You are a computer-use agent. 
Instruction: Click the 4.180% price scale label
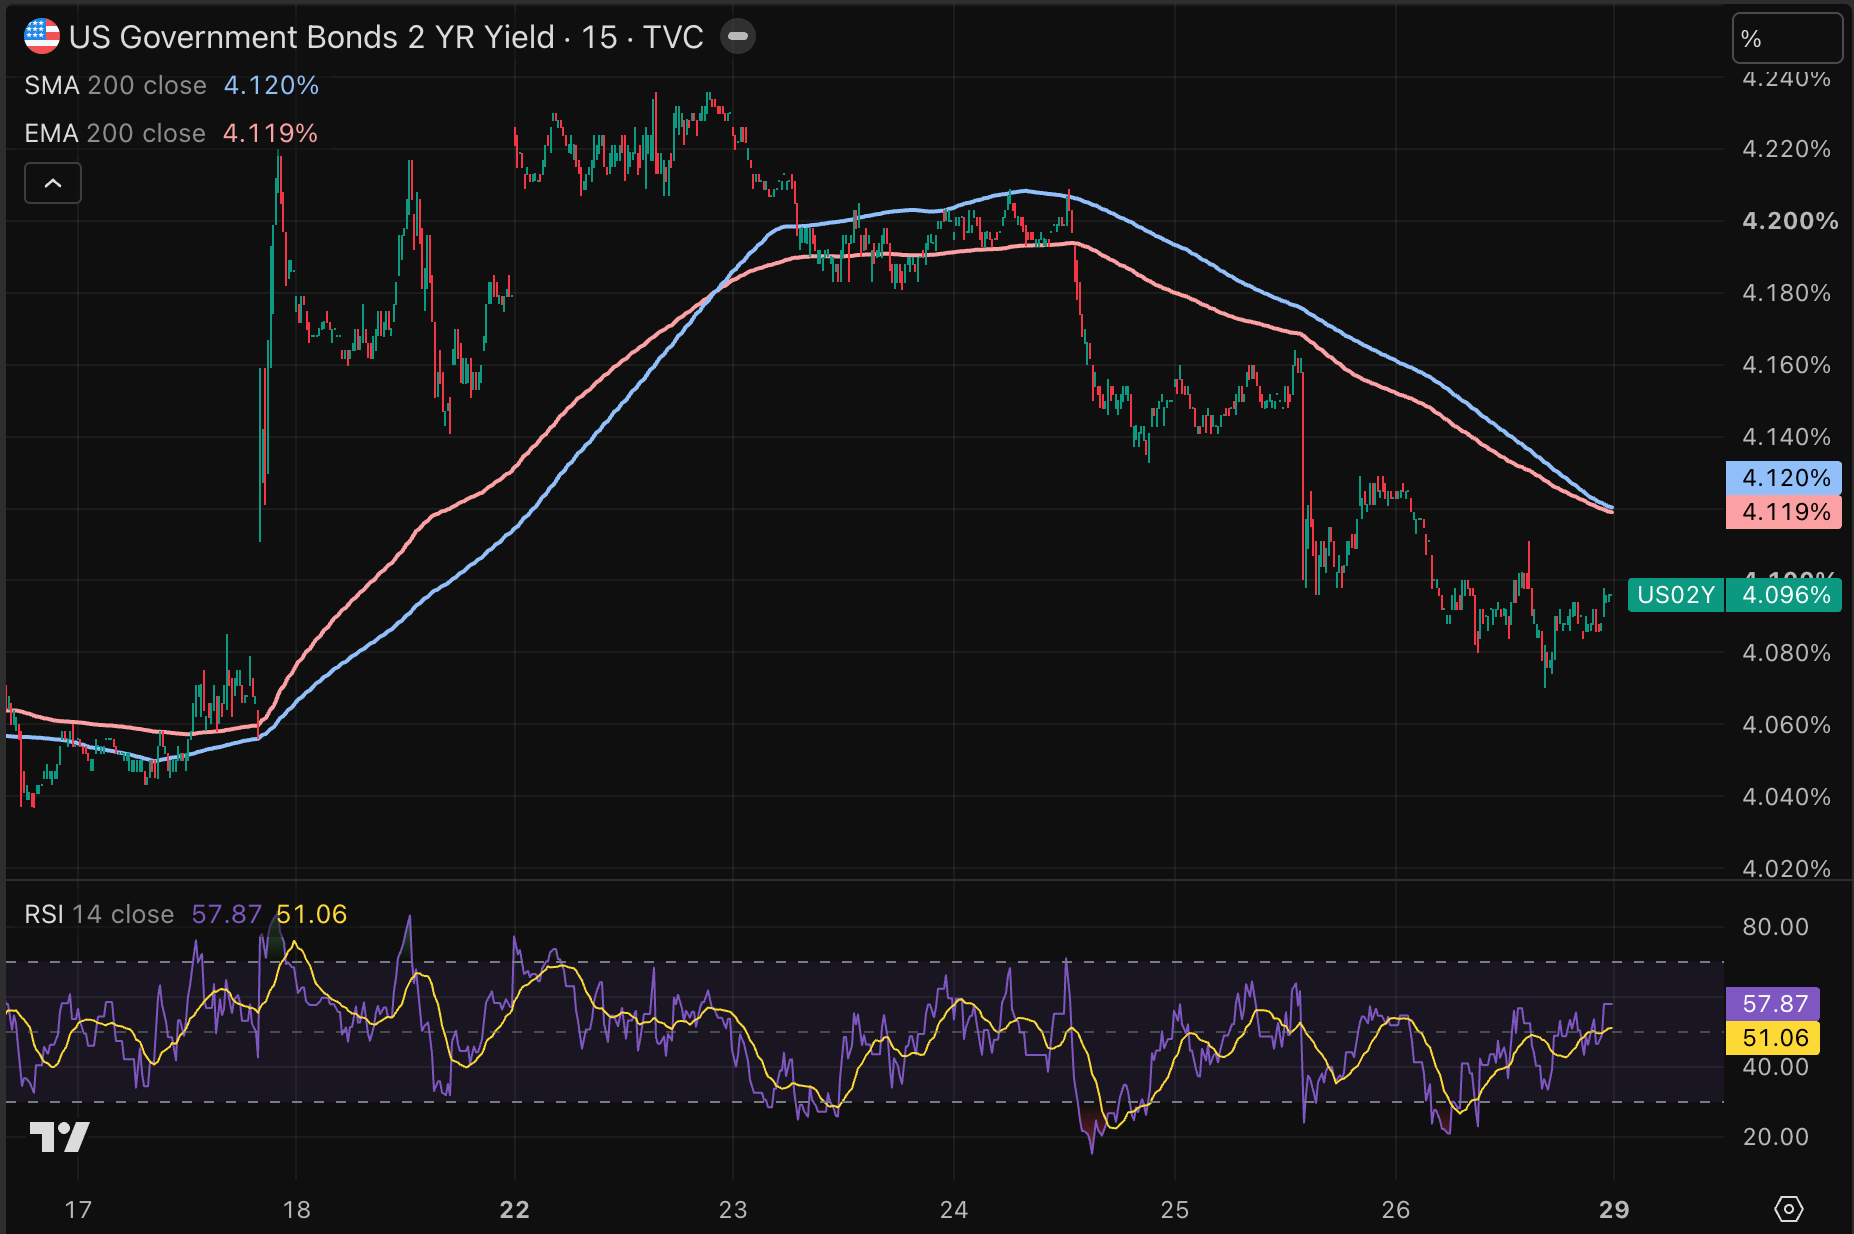[x=1786, y=293]
